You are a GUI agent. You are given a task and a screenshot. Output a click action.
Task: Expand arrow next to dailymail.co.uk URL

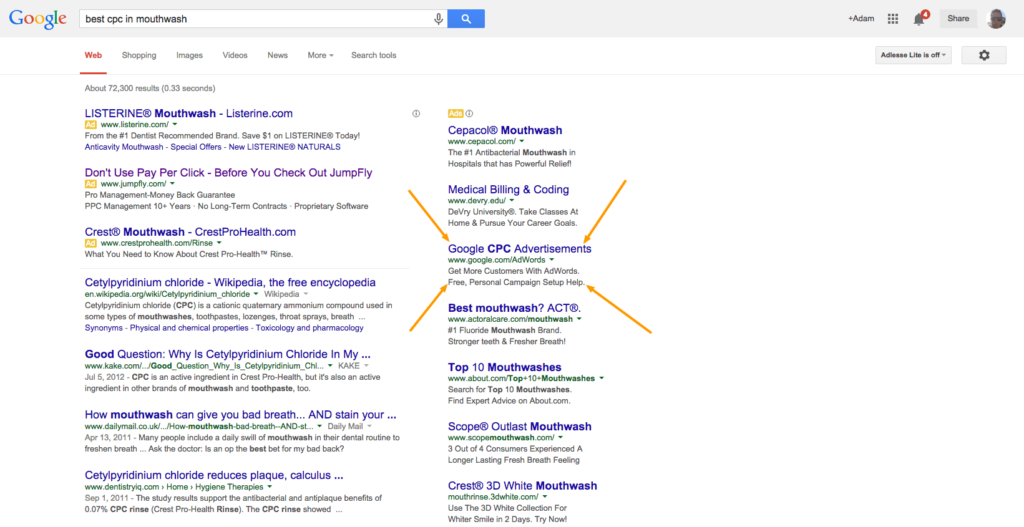[x=320, y=426]
